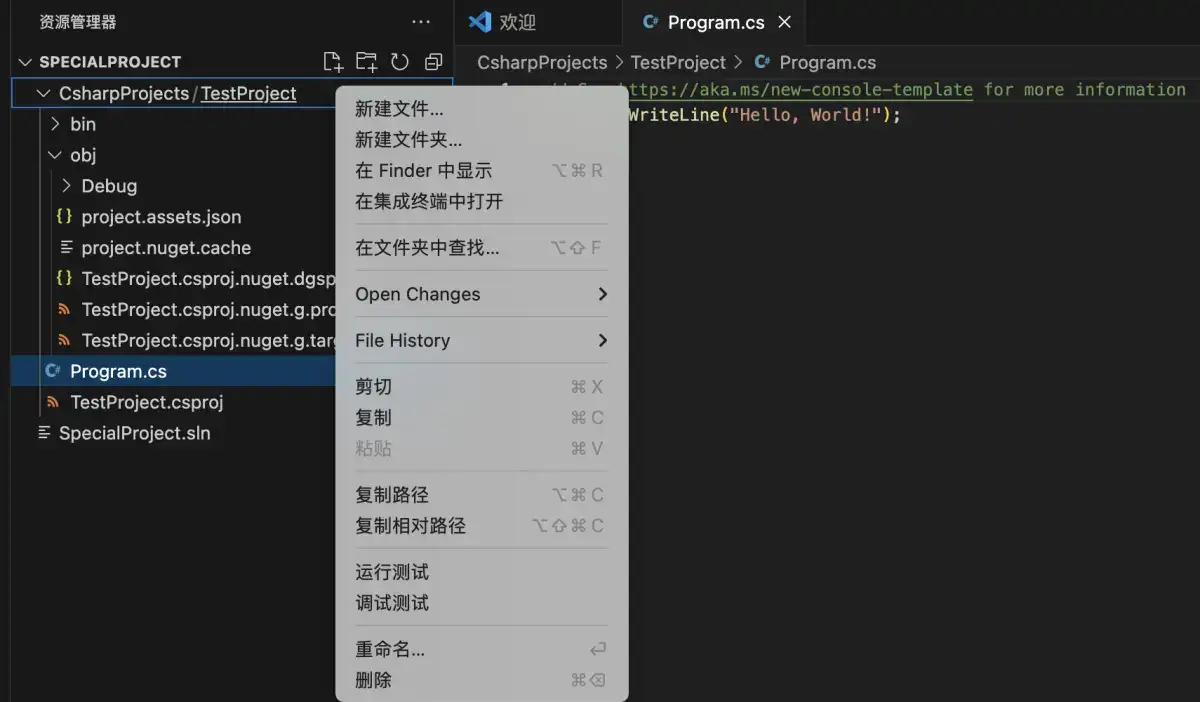Open the explorer's three-dot more actions menu
This screenshot has height=702, width=1200.
click(421, 22)
